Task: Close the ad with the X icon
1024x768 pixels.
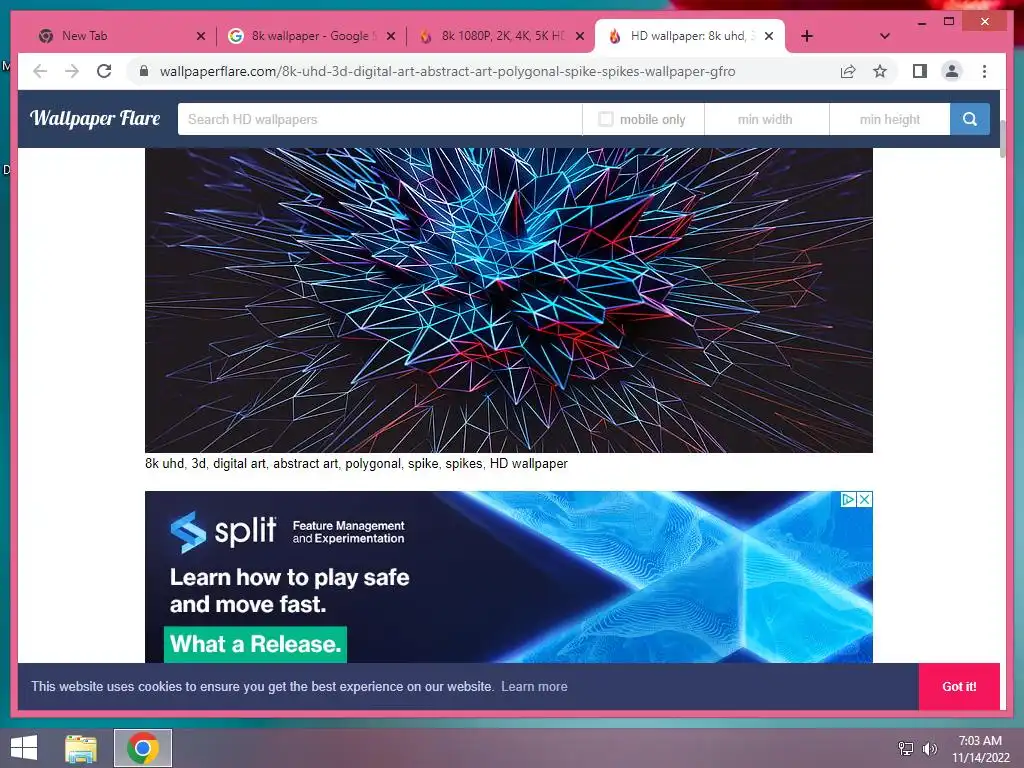Action: click(865, 500)
